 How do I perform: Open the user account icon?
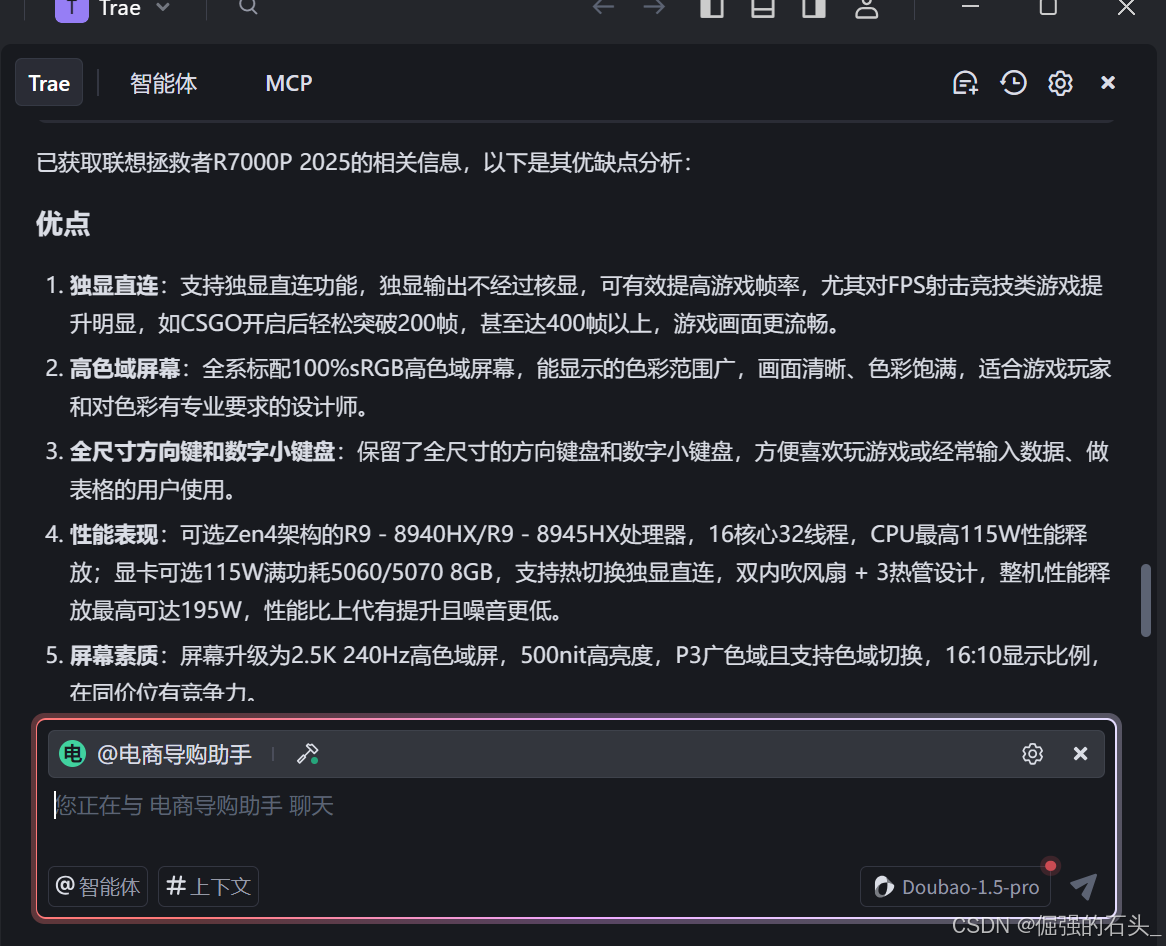866,8
